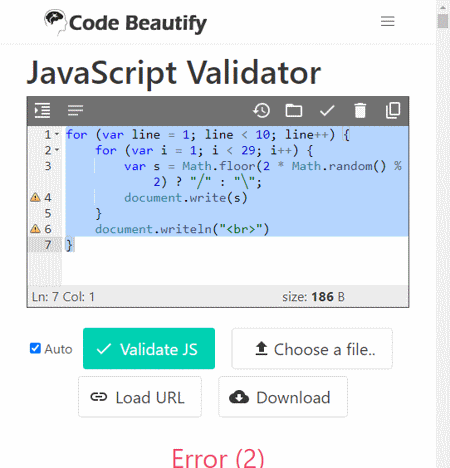Collapse the code fold arrow on line 2
Image resolution: width=450 pixels, height=468 pixels.
(x=57, y=150)
